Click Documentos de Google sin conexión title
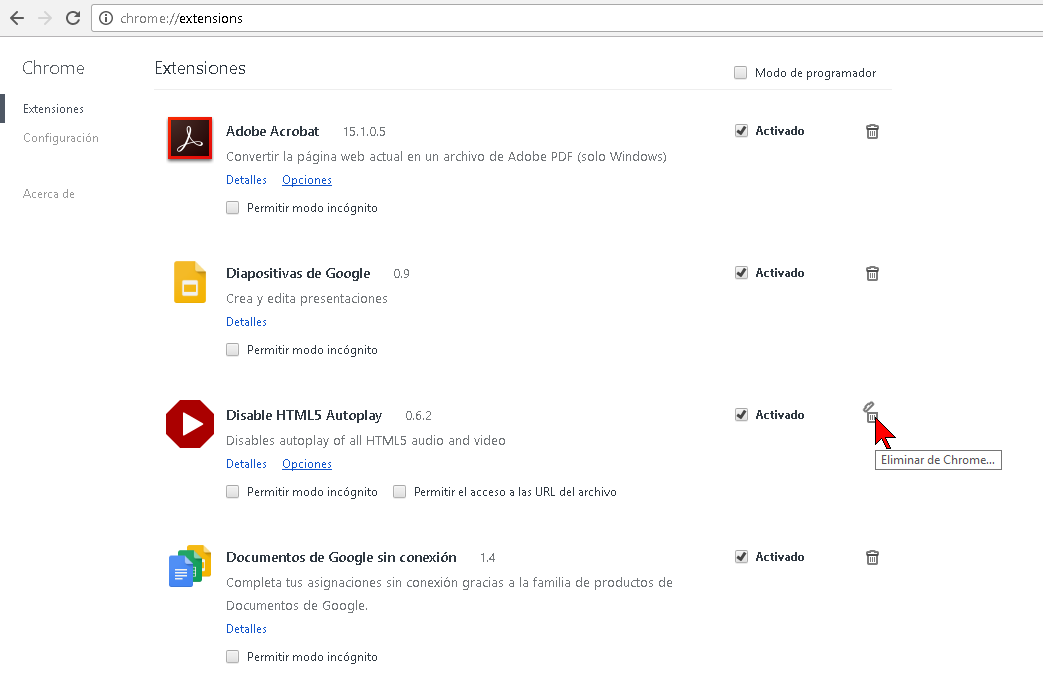1043x697 pixels. 341,557
